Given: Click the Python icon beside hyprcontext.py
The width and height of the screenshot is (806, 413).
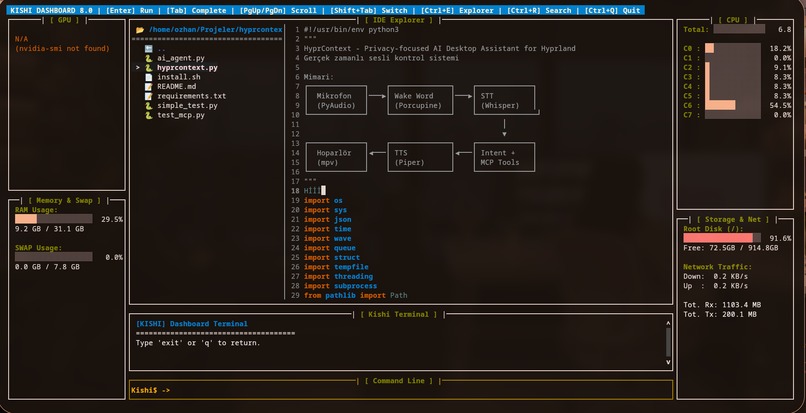Looking at the screenshot, I should [x=149, y=68].
